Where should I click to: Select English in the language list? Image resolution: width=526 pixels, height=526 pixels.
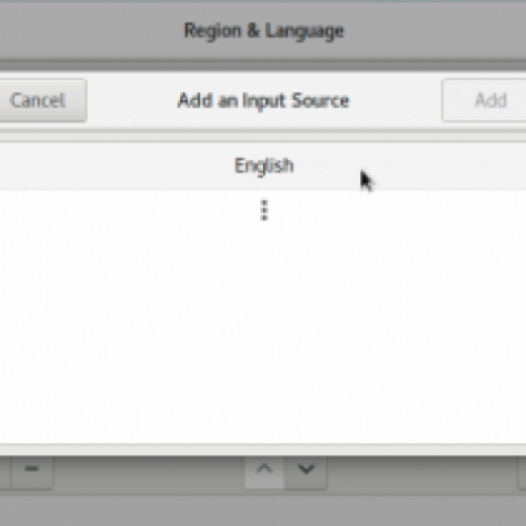point(263,166)
